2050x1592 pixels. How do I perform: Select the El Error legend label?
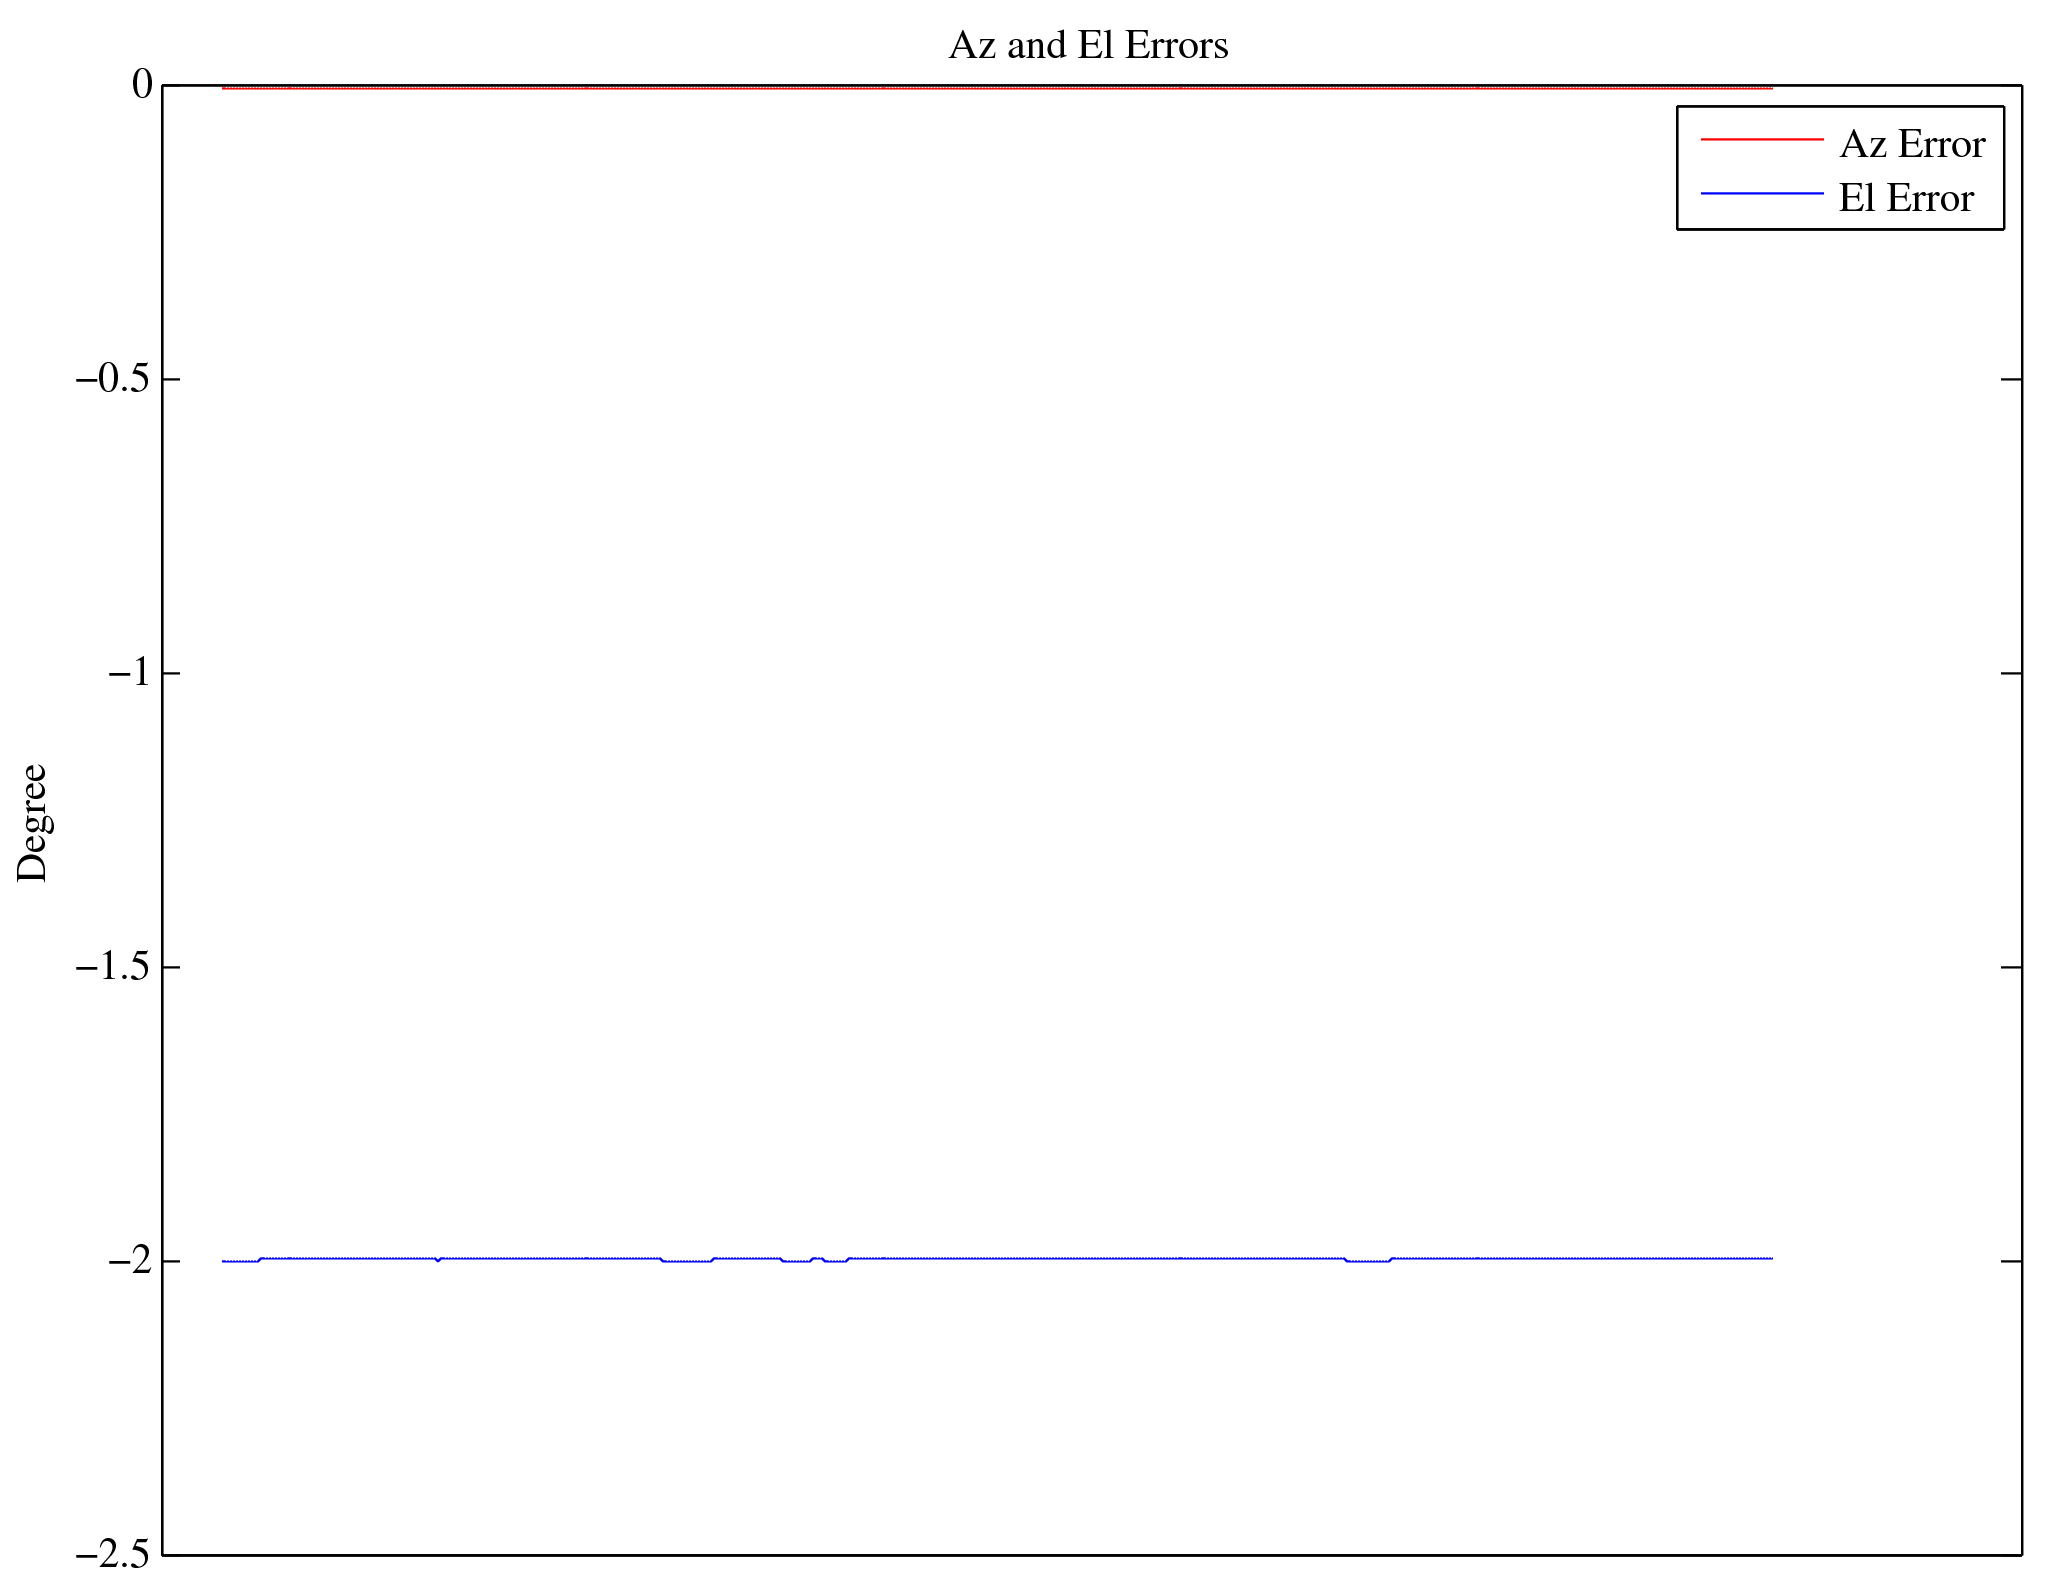point(1905,199)
